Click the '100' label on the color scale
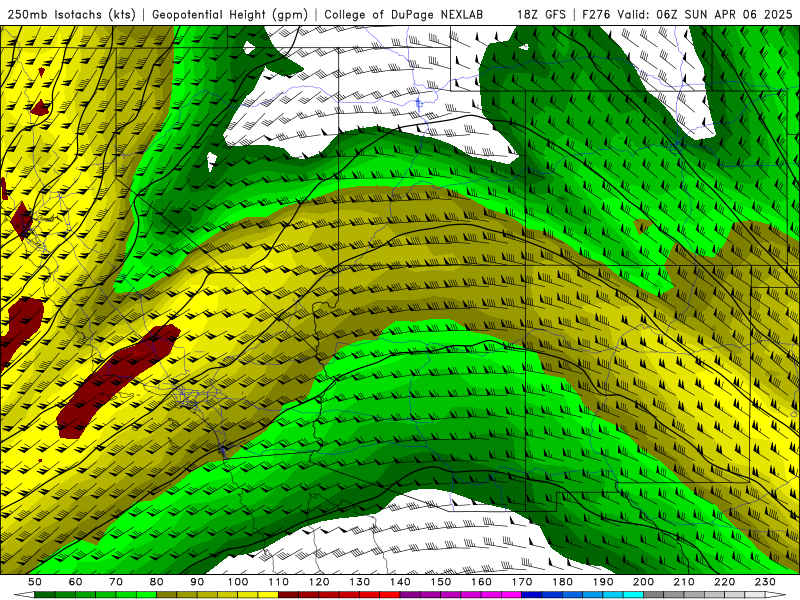The height and width of the screenshot is (600, 800). (x=237, y=582)
